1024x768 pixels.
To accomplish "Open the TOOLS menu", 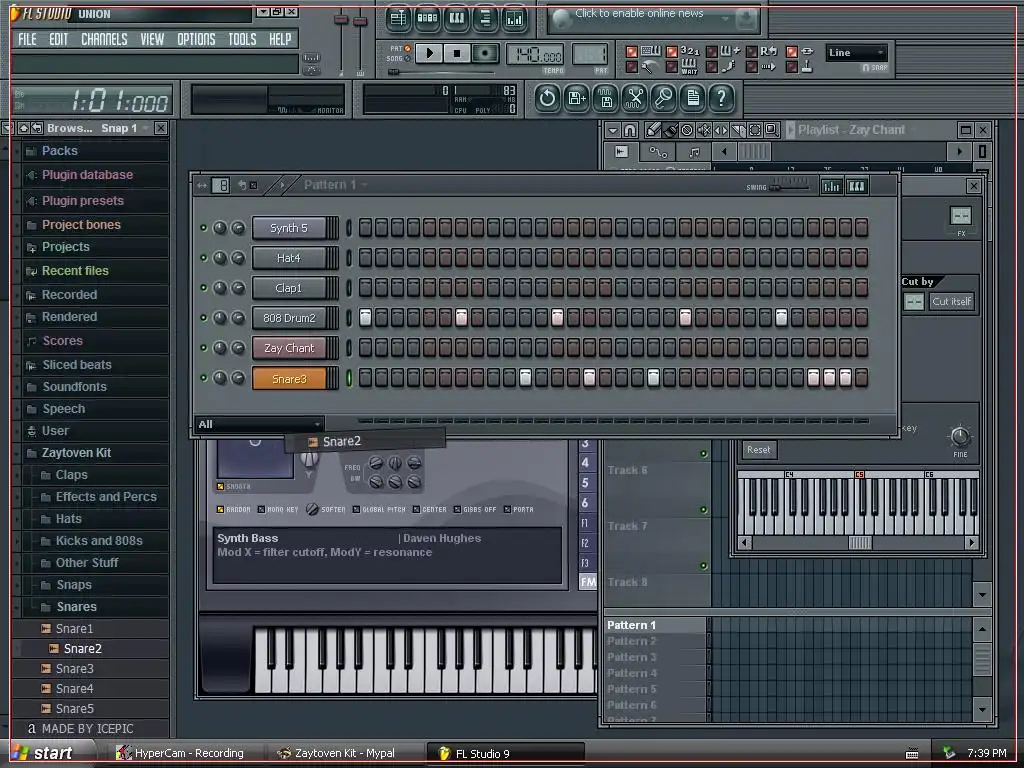I will [x=242, y=40].
